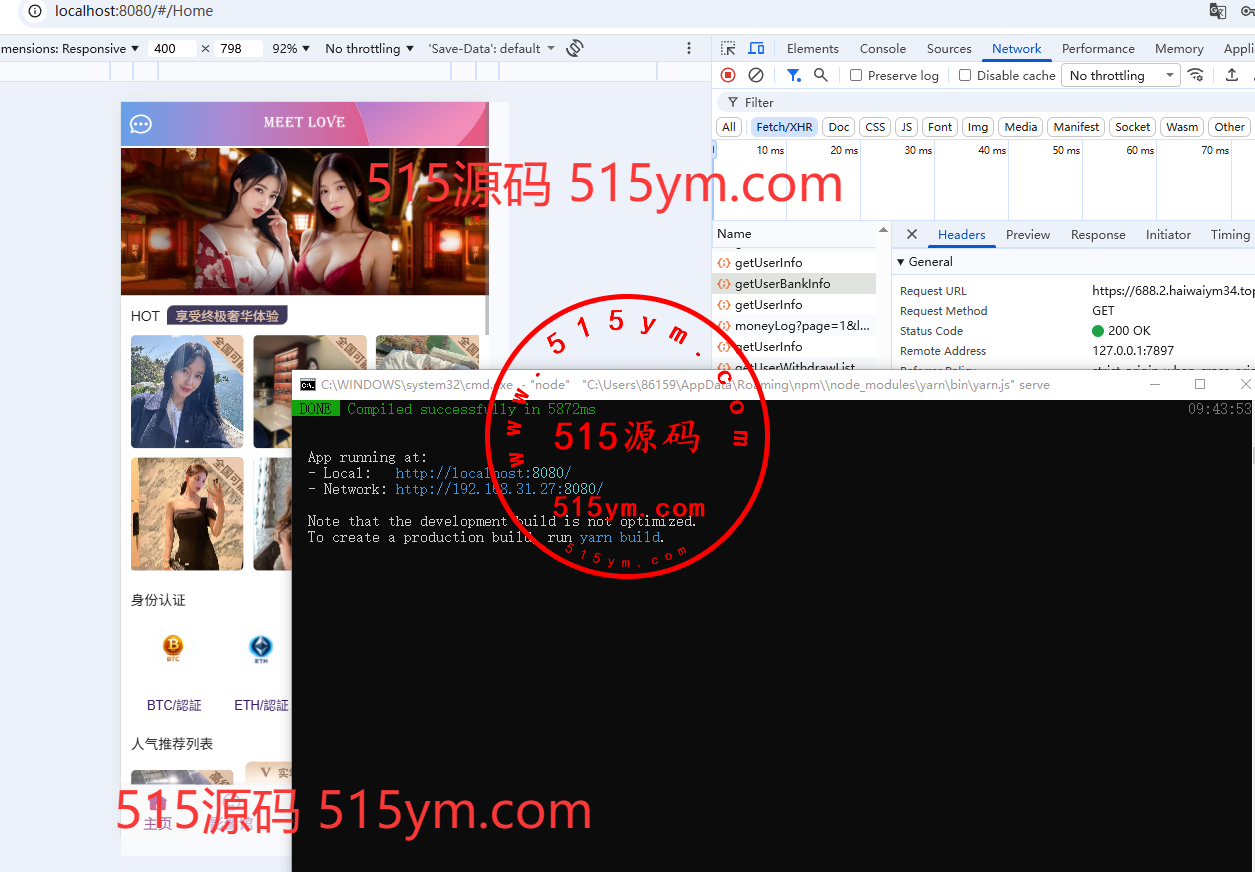
Task: Open network conditions Wi-Fi icon
Action: (1195, 75)
